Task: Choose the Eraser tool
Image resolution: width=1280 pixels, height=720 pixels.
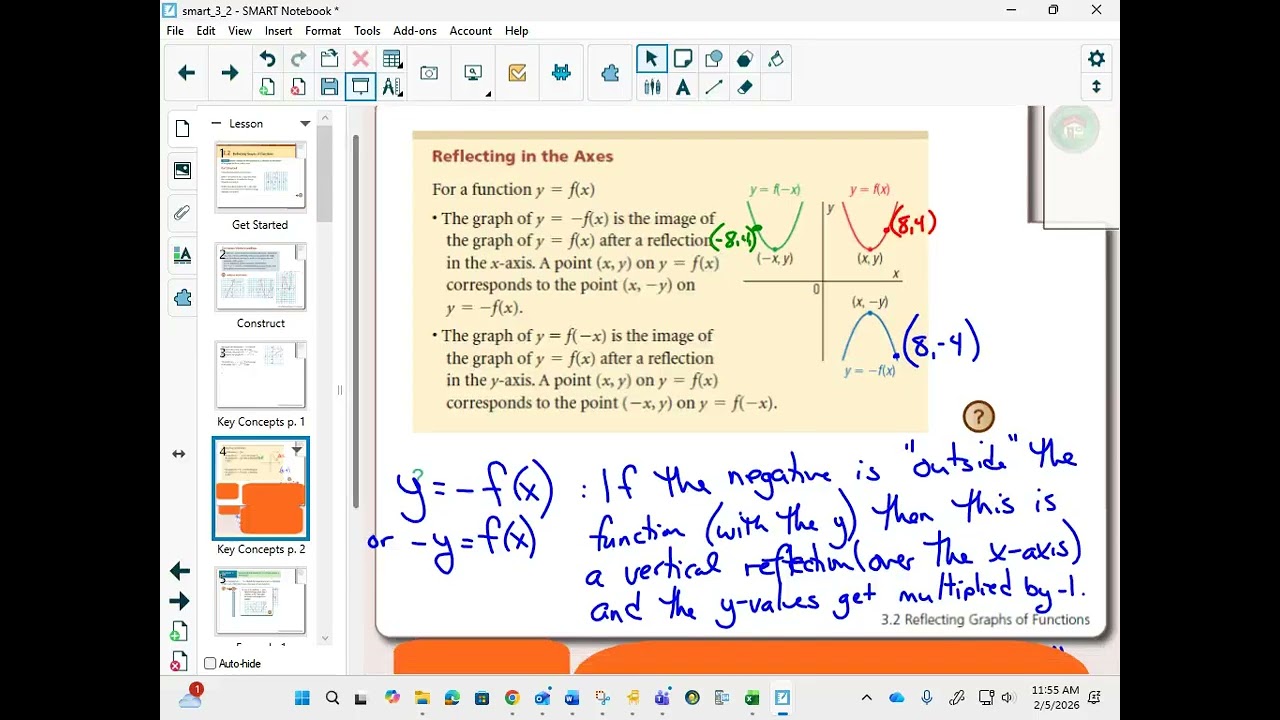Action: (745, 87)
